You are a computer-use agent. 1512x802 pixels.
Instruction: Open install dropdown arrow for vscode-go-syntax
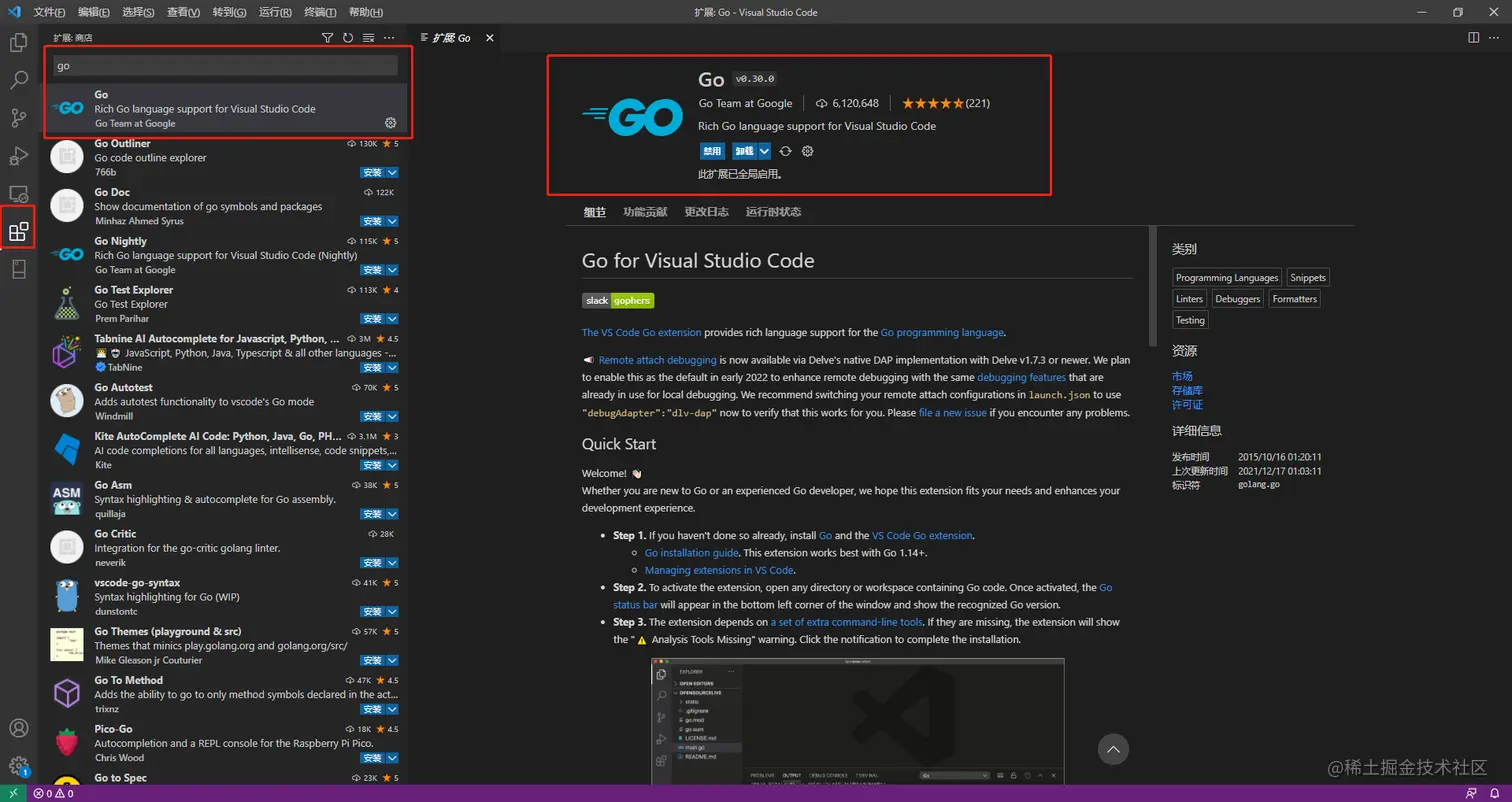[393, 612]
